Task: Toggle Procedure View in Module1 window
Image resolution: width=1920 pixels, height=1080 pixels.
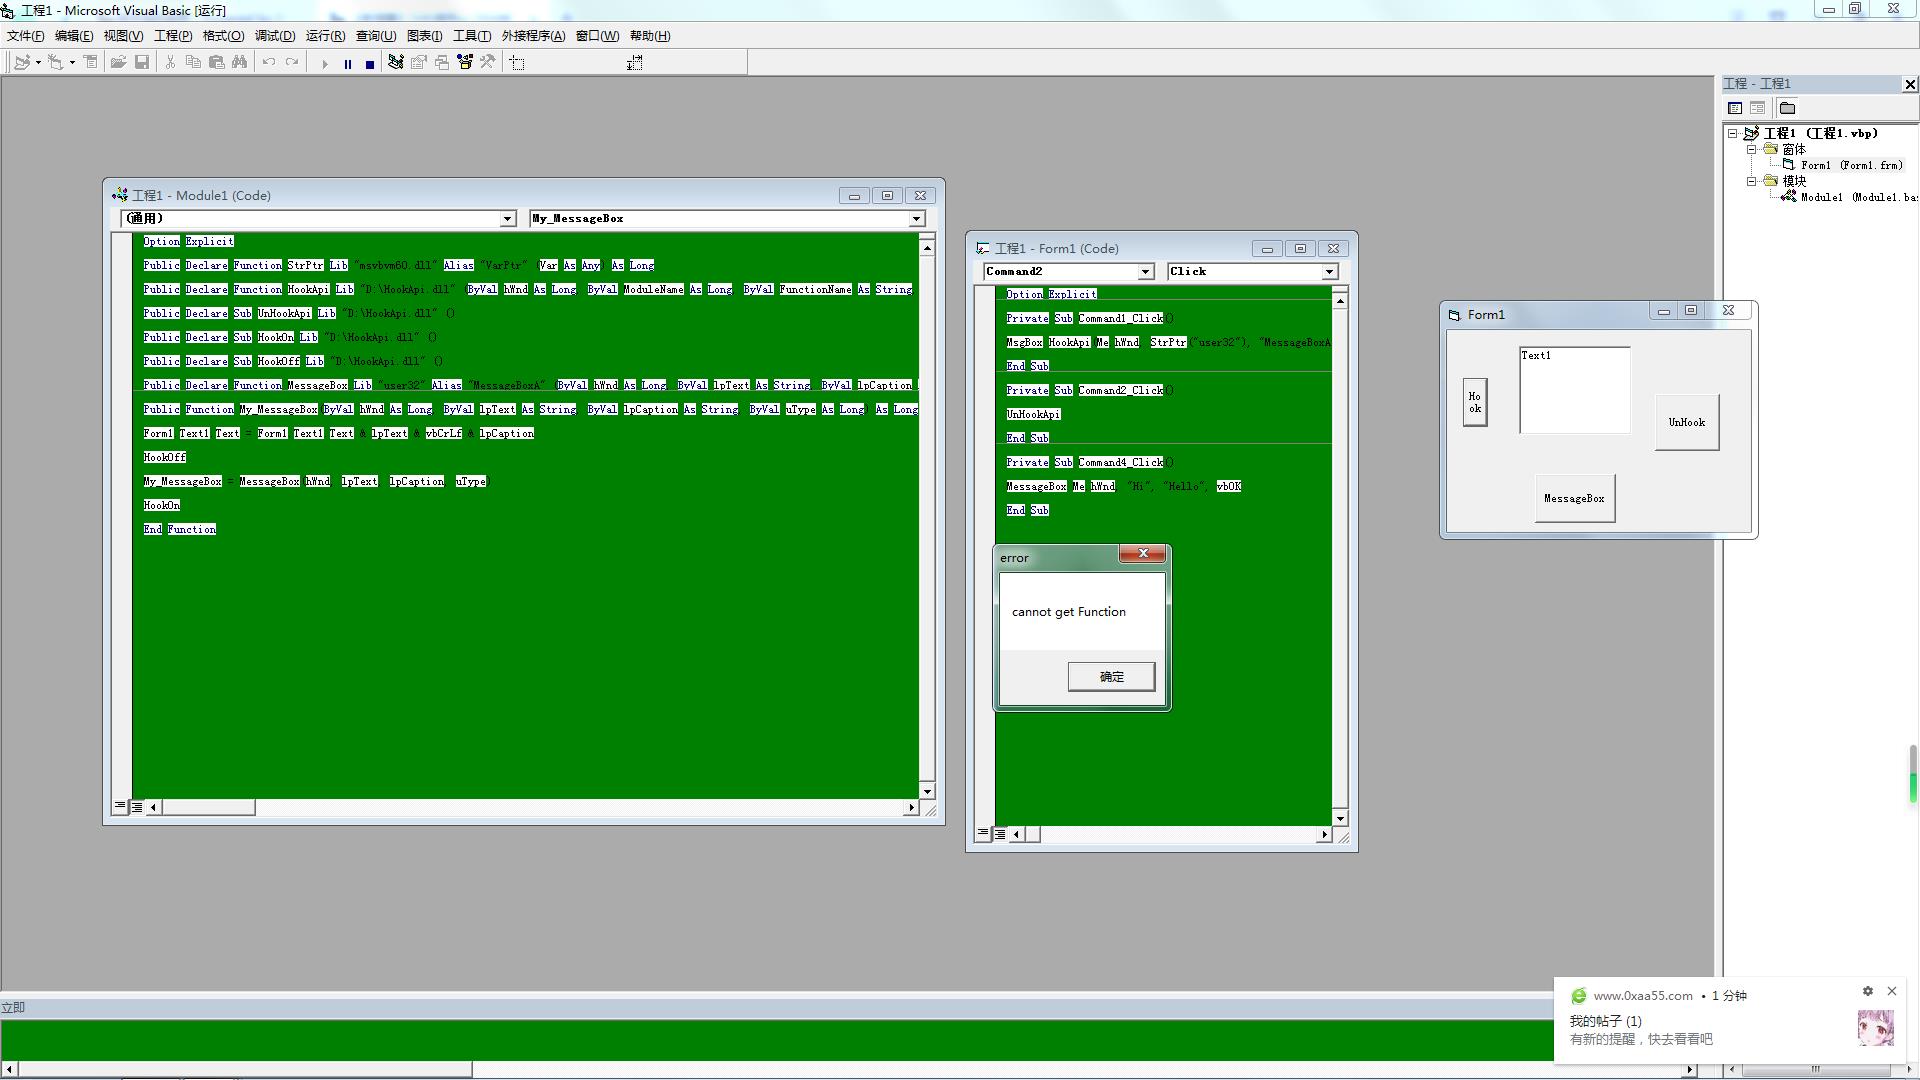Action: [120, 806]
